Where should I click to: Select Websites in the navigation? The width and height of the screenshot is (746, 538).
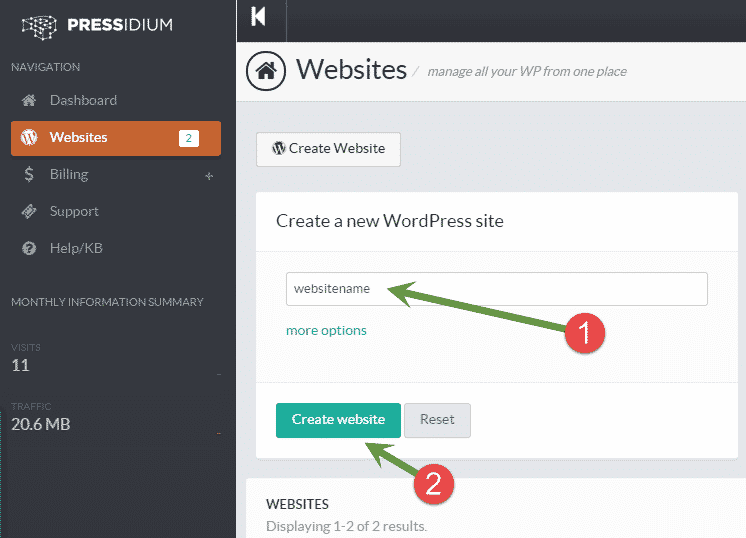(116, 138)
